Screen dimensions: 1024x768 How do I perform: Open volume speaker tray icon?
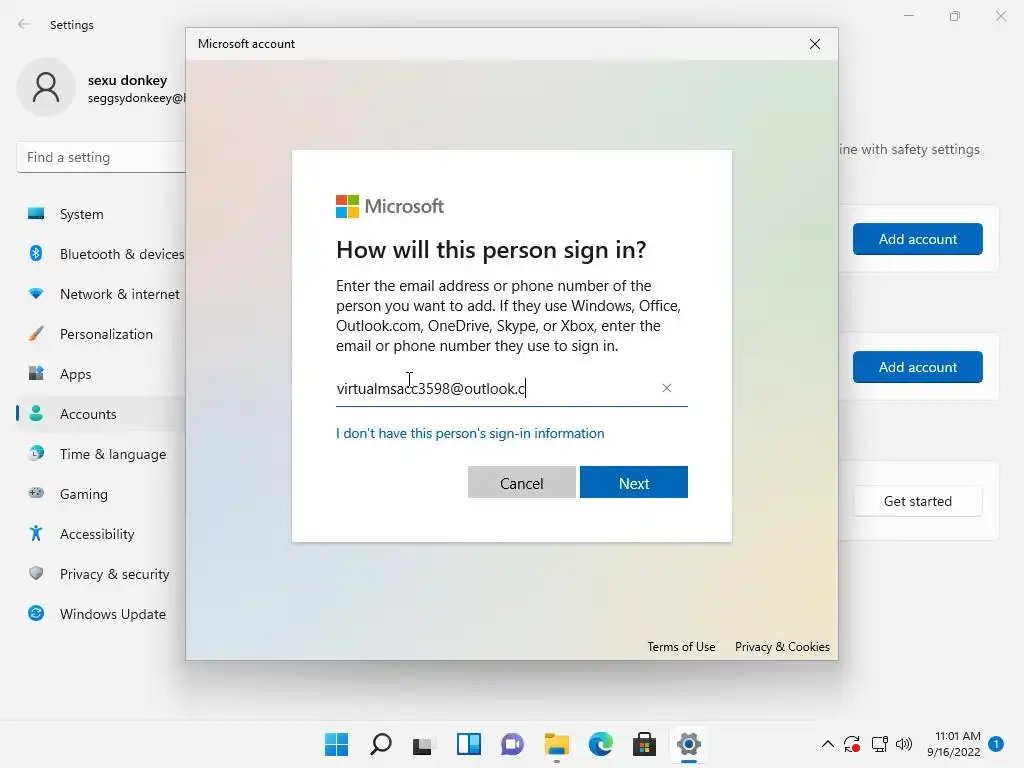[904, 744]
